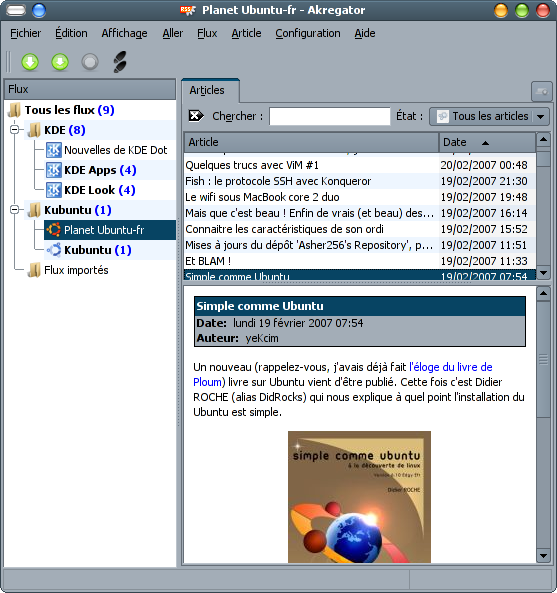Open the Configuration menu
The image size is (557, 593).
(307, 33)
